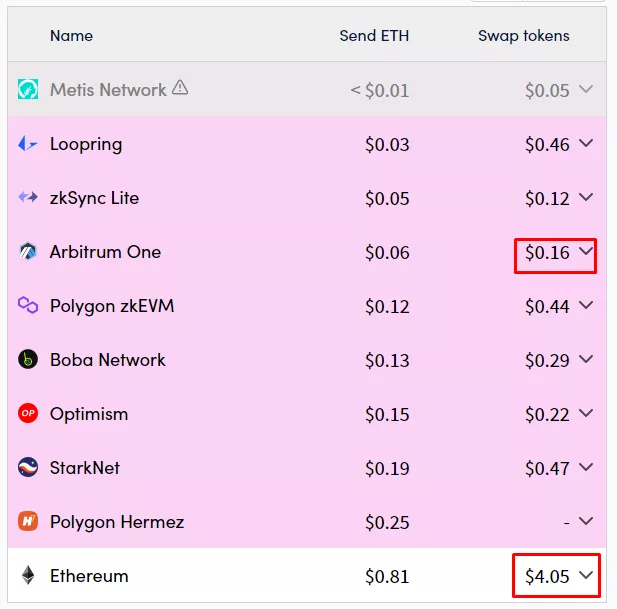Sort by the Name column header
617x609 pixels.
(x=71, y=36)
